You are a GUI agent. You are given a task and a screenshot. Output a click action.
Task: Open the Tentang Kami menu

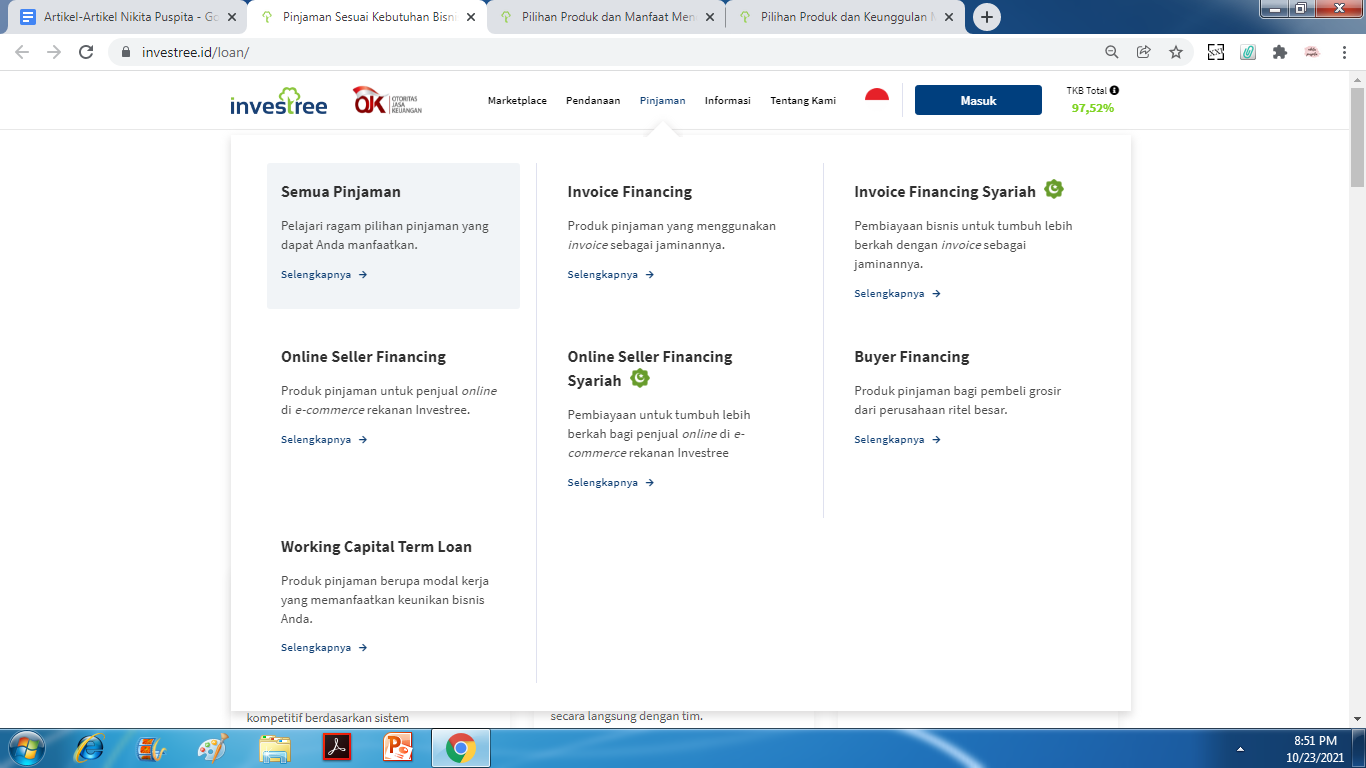coord(803,100)
